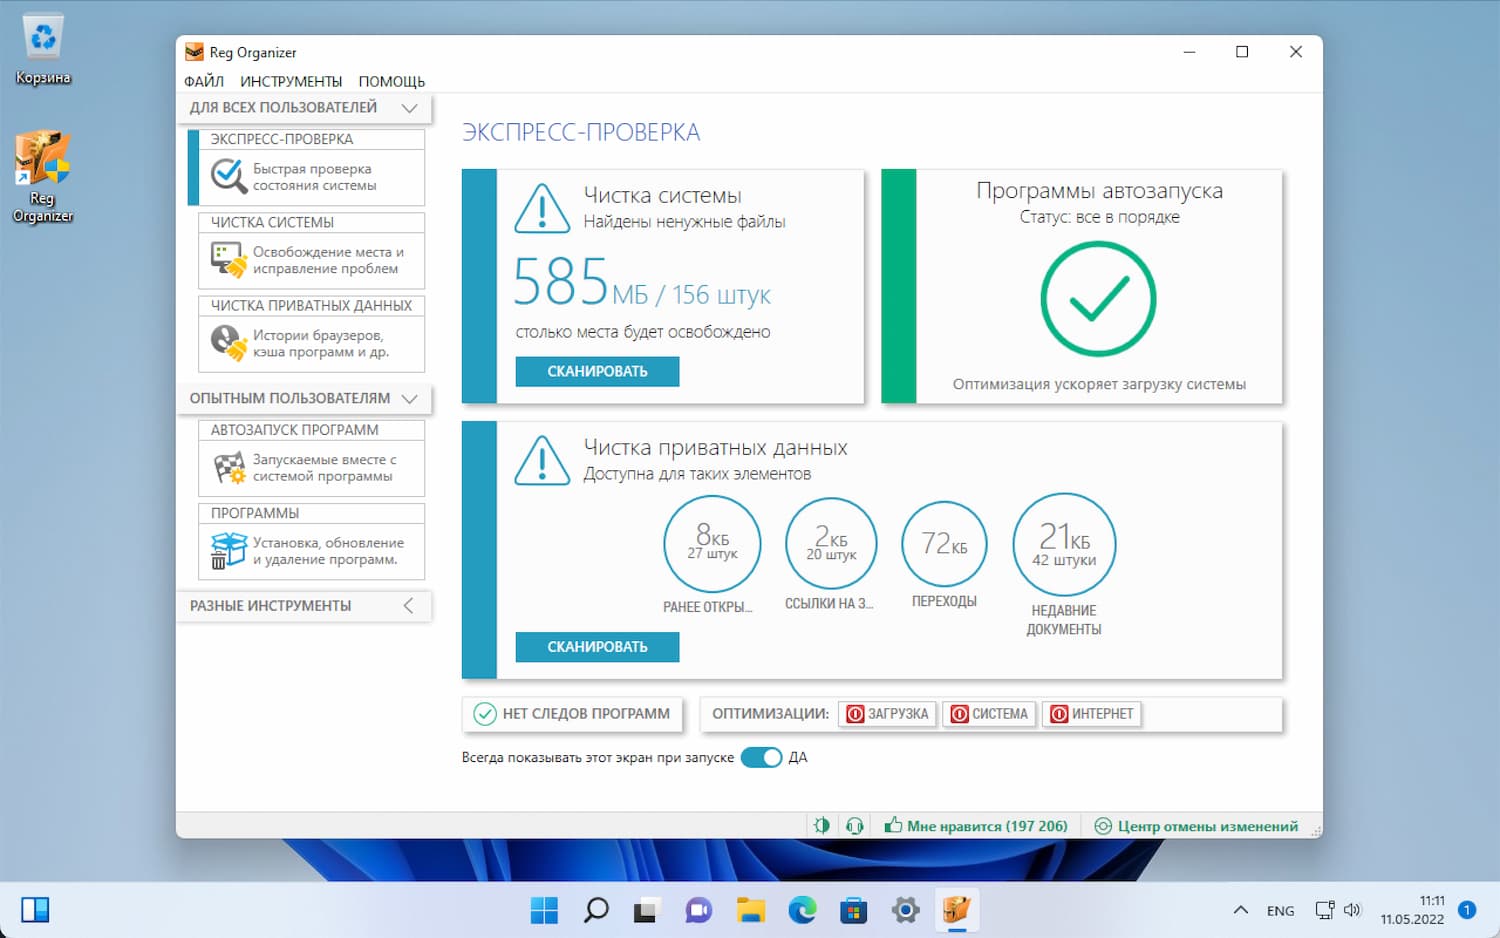Click the green checkmark circle for autostart

[1098, 298]
